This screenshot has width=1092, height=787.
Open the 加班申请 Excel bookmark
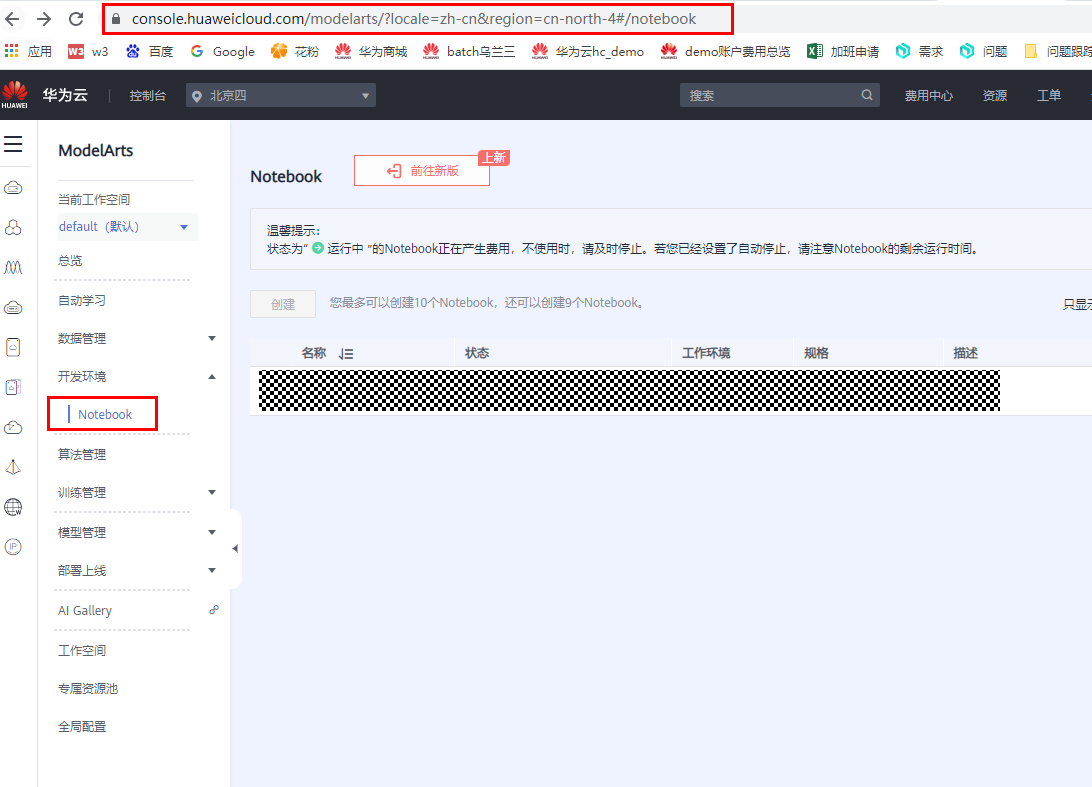[x=843, y=52]
